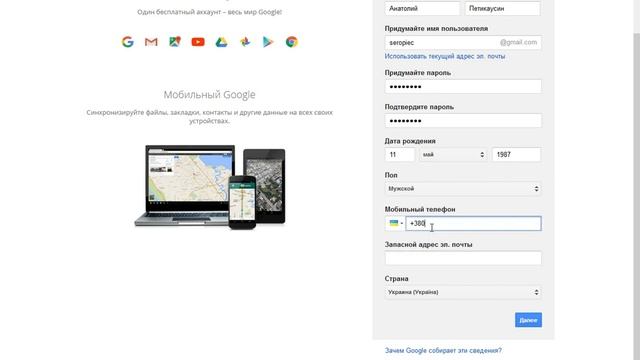Click the Запасной адрес эл. почты field
Viewport: 640px width, 360px height.
click(463, 258)
